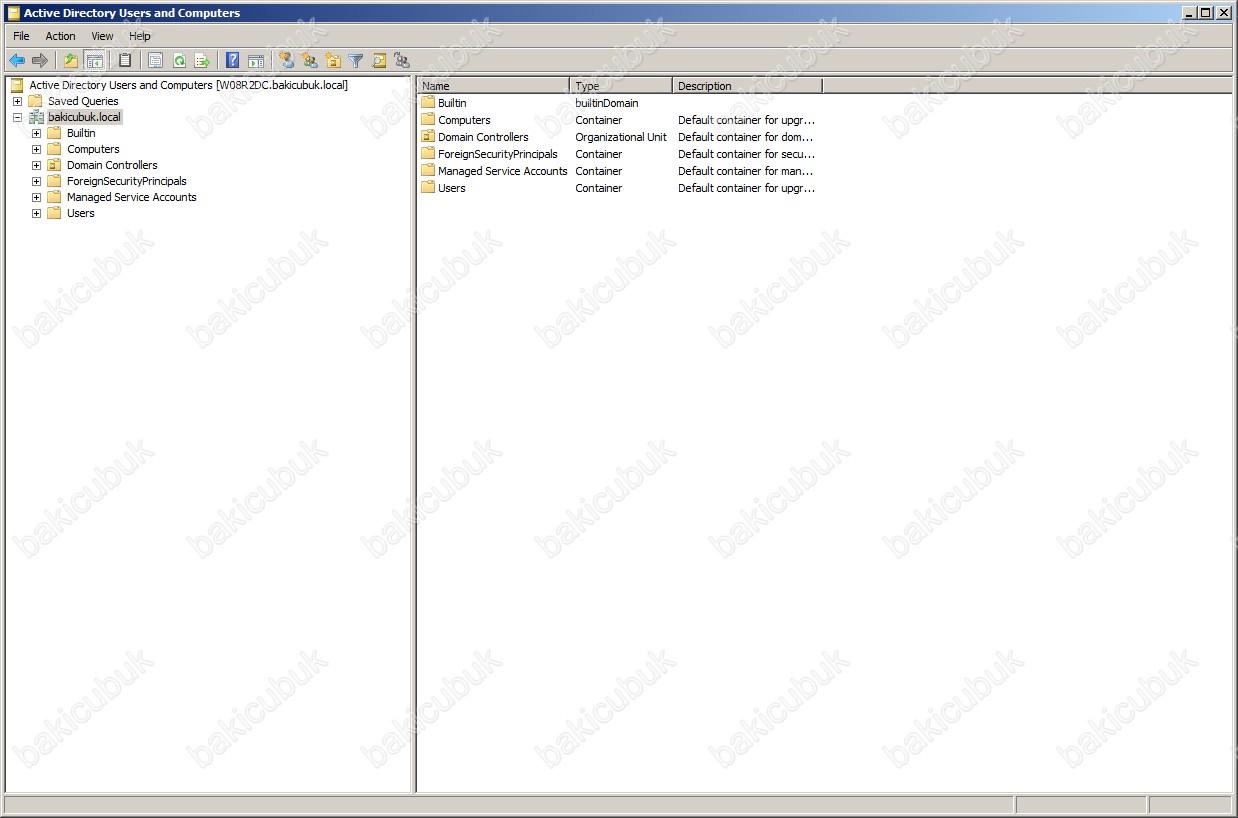Expand the Managed Service Accounts tree node
Viewport: 1238px width, 818px height.
tap(36, 197)
